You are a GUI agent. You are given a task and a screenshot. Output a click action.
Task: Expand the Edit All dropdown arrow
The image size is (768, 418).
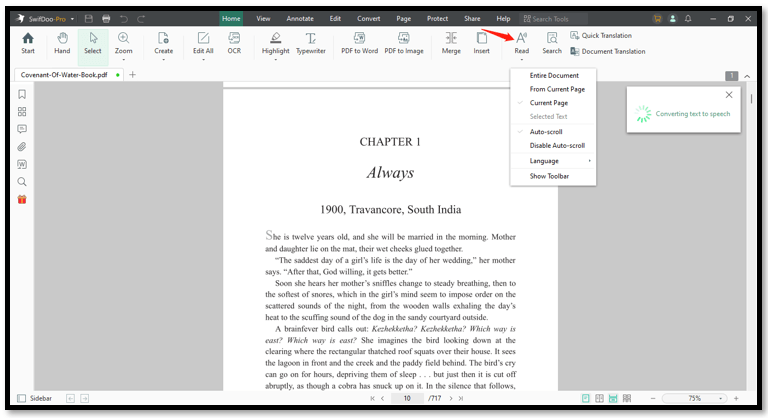coord(203,59)
